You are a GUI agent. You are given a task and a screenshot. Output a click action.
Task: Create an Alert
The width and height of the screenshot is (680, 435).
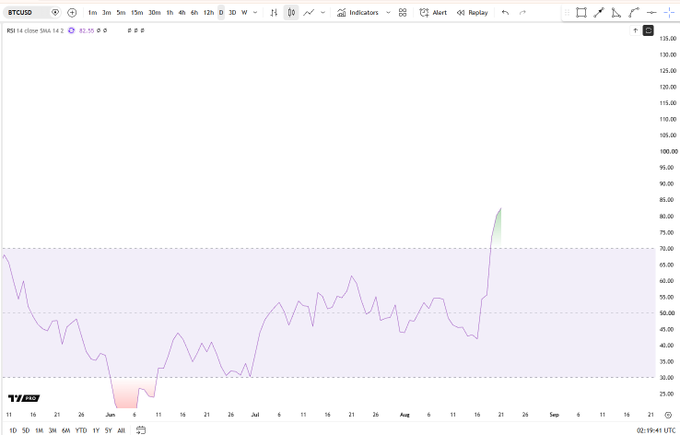pos(433,13)
